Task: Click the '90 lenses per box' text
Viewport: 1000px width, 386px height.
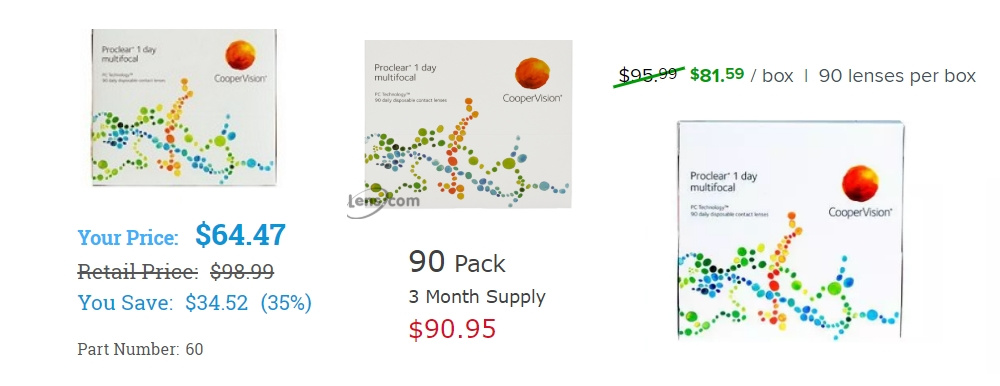Action: 897,76
